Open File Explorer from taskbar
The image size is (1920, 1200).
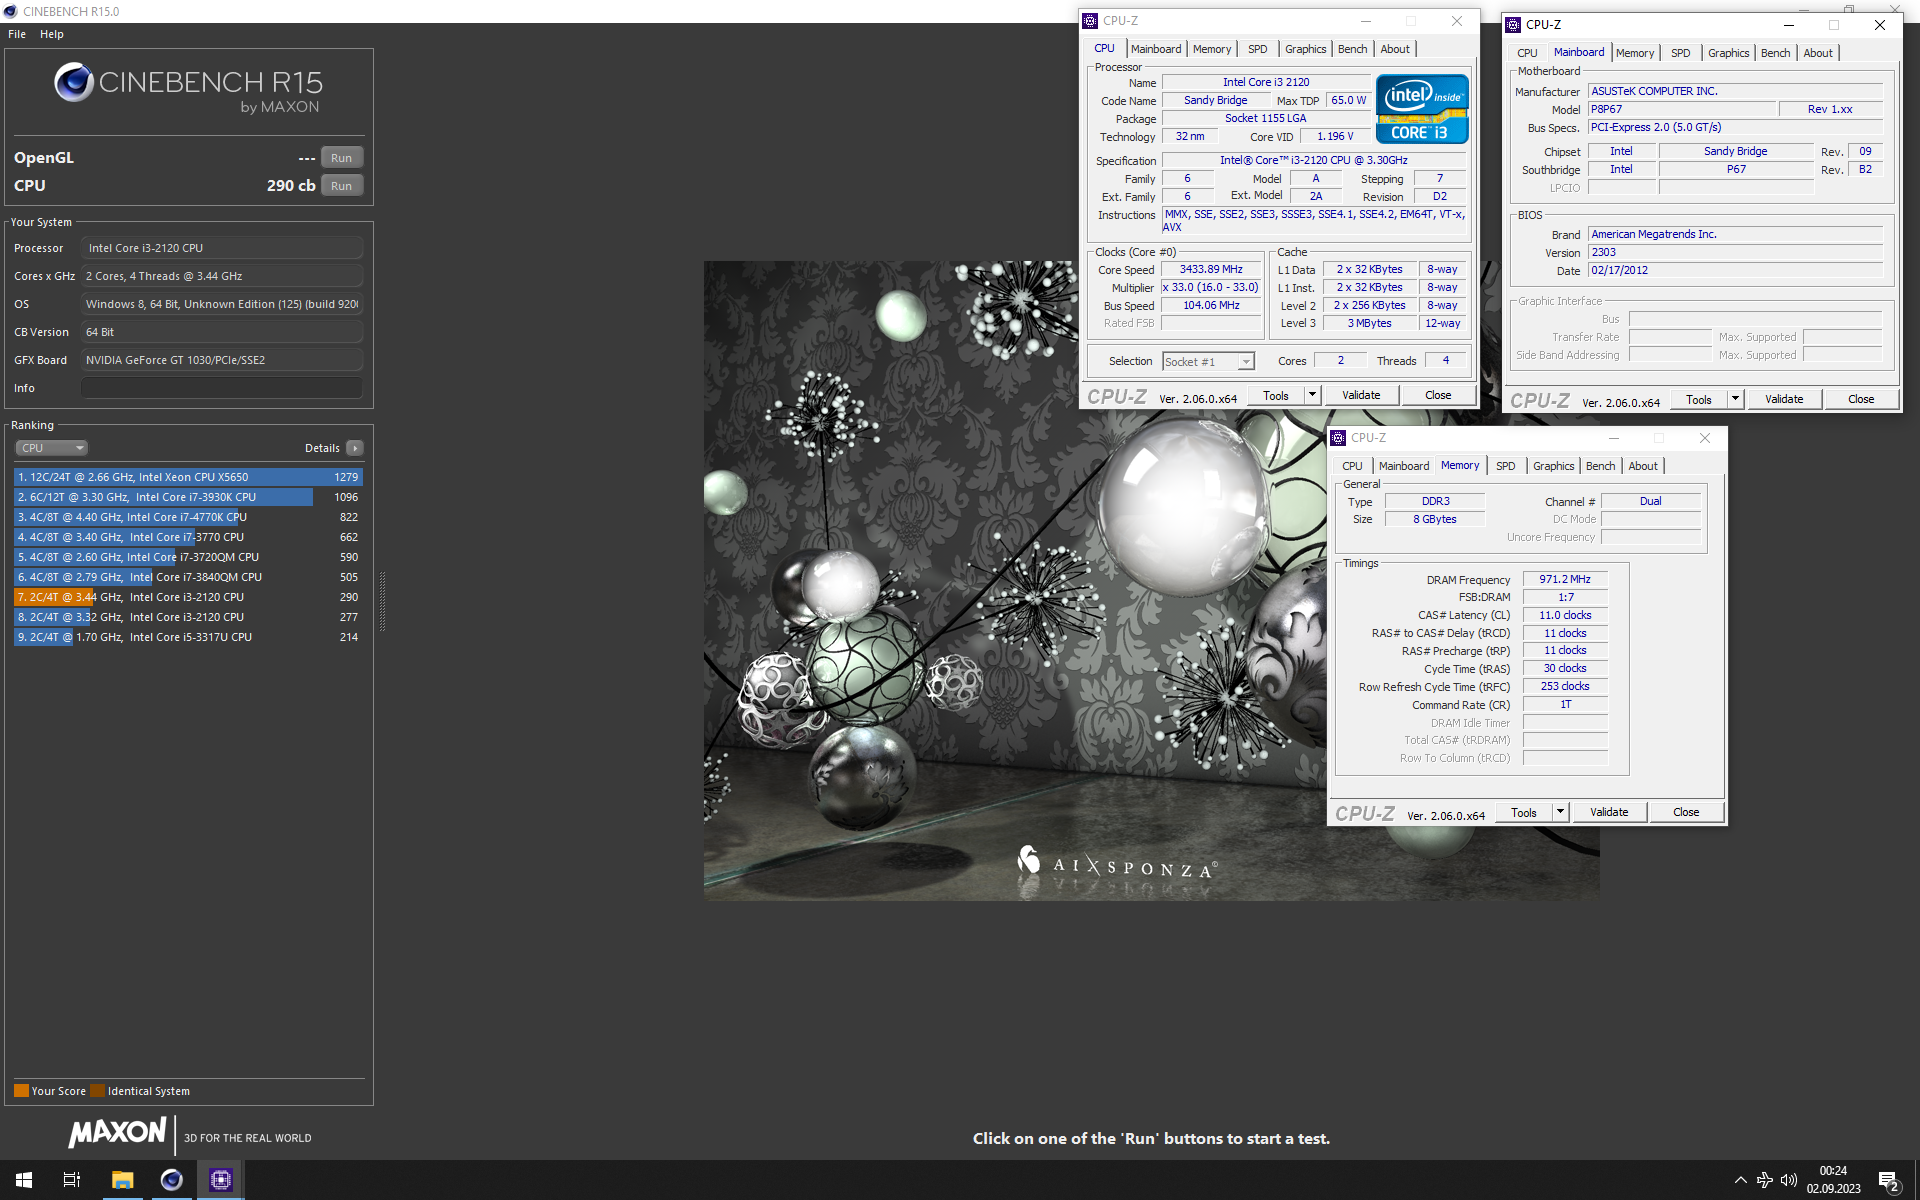click(x=122, y=1180)
